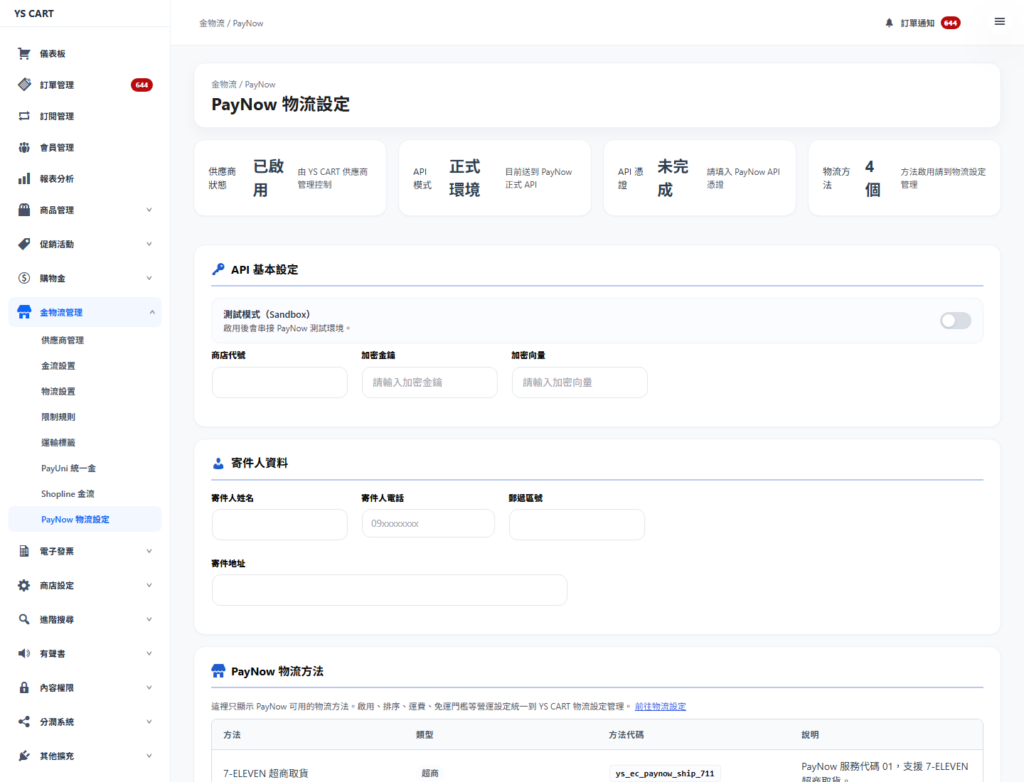Screen dimensions: 1024x782
Task: Click the person icon beside 寄件人資料
Action: (x=218, y=463)
